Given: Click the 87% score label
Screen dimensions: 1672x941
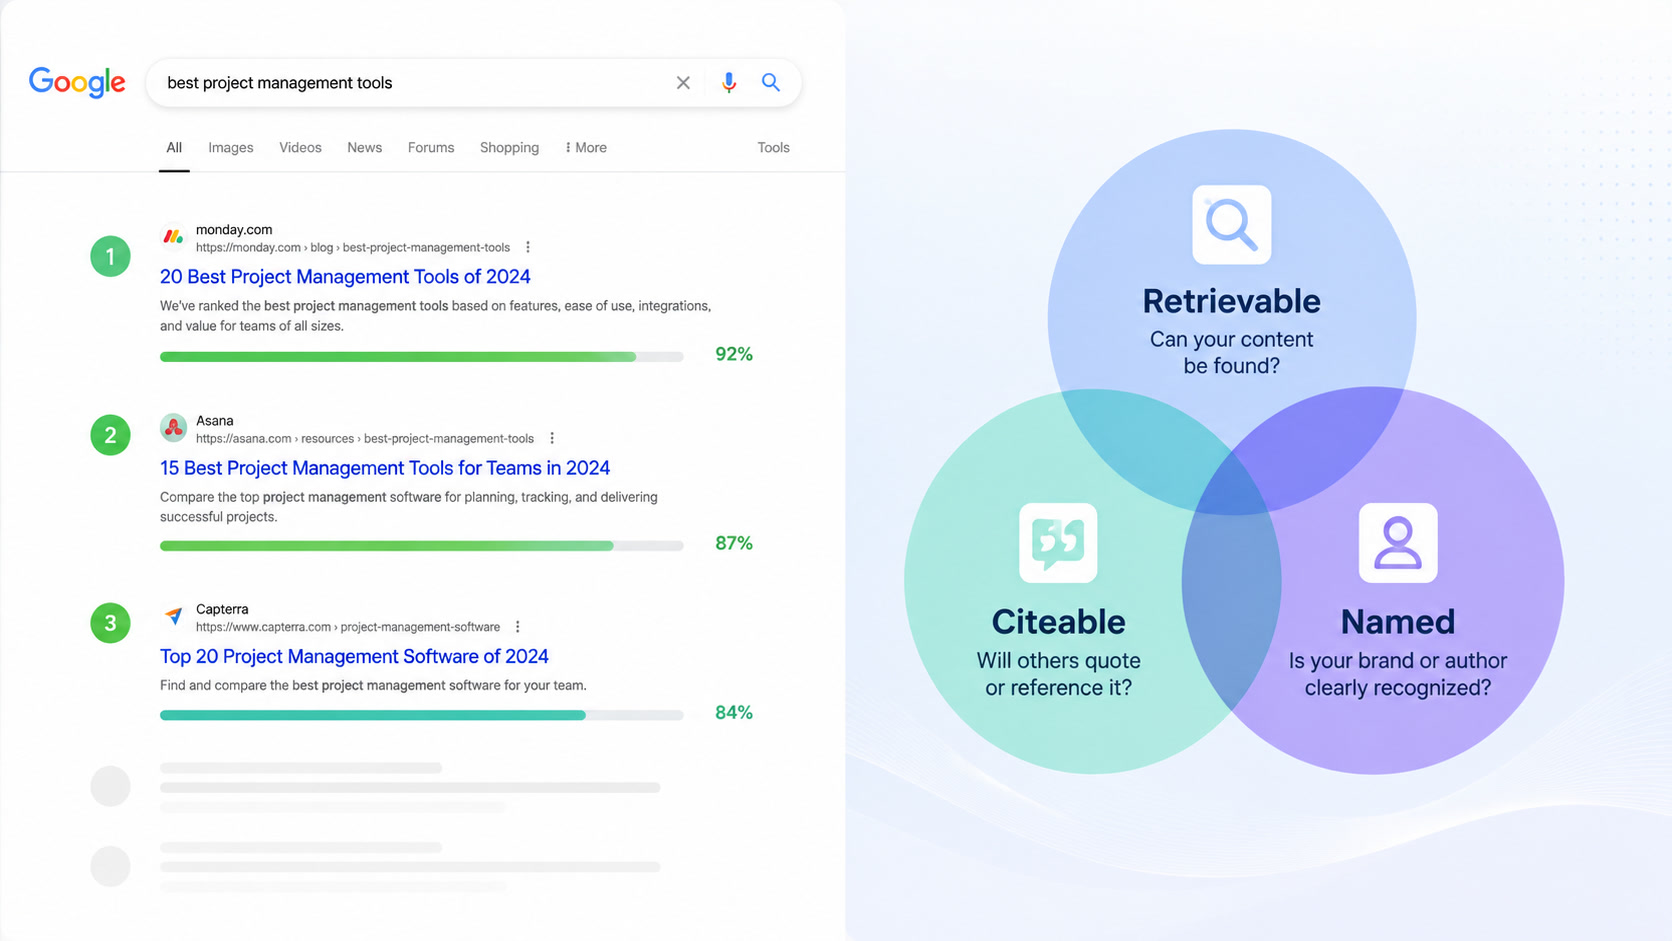Looking at the screenshot, I should pyautogui.click(x=734, y=543).
